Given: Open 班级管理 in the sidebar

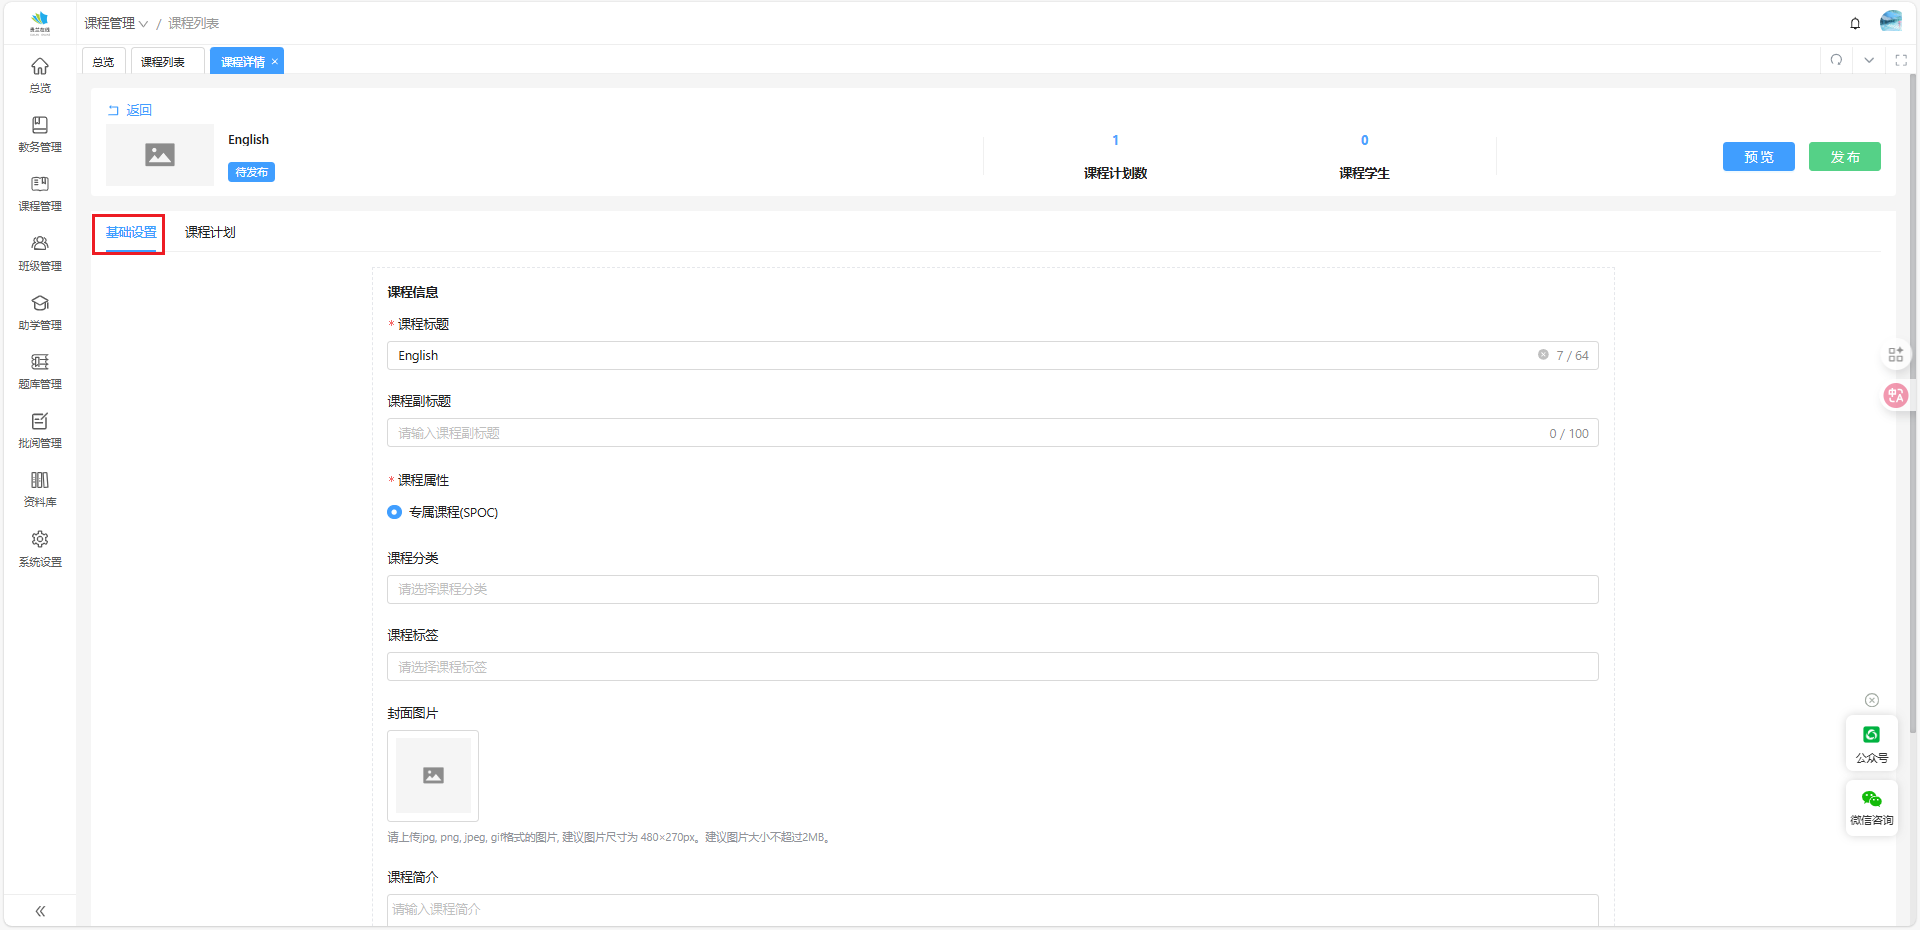Looking at the screenshot, I should click(40, 252).
